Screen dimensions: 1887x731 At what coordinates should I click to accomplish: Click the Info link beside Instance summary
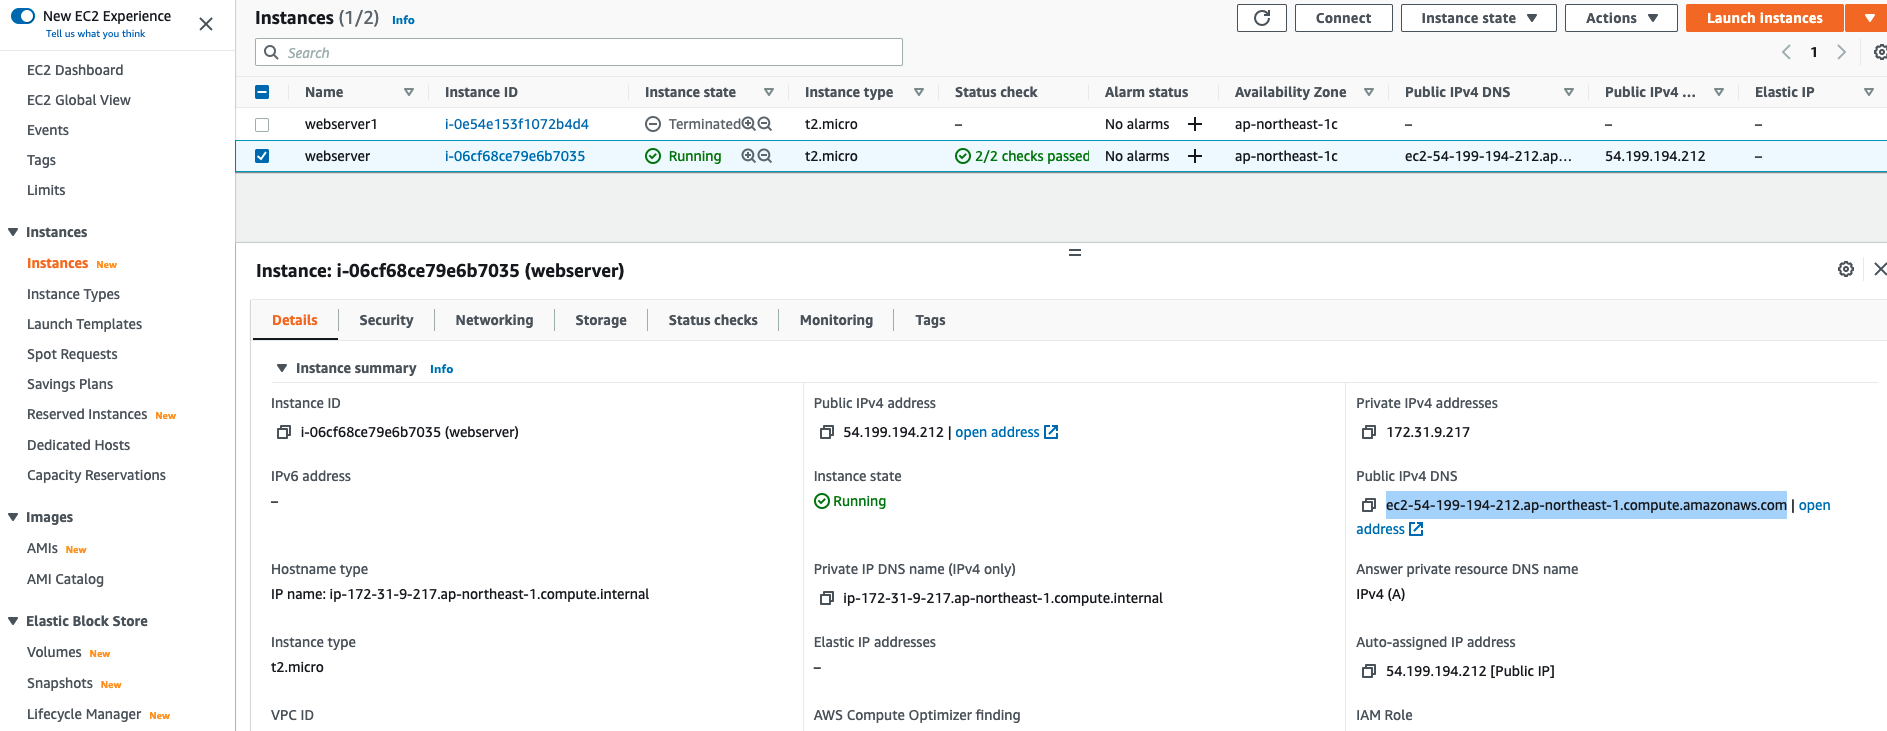[441, 369]
